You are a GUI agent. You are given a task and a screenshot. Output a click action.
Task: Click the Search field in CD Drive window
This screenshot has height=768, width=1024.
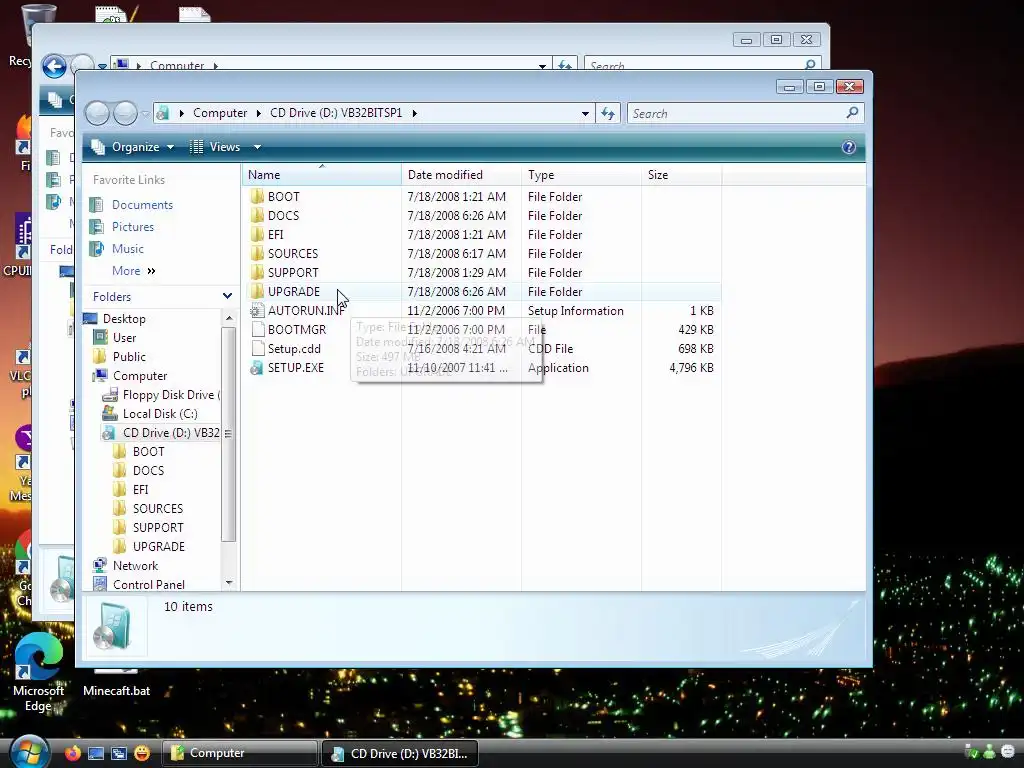click(745, 114)
